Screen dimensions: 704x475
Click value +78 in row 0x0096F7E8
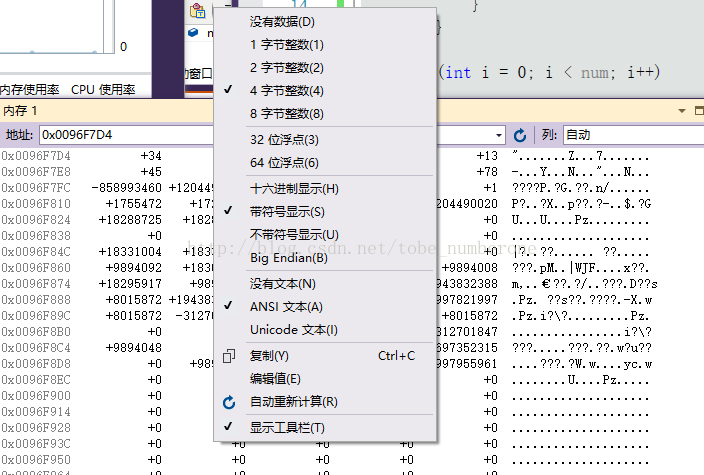point(487,172)
